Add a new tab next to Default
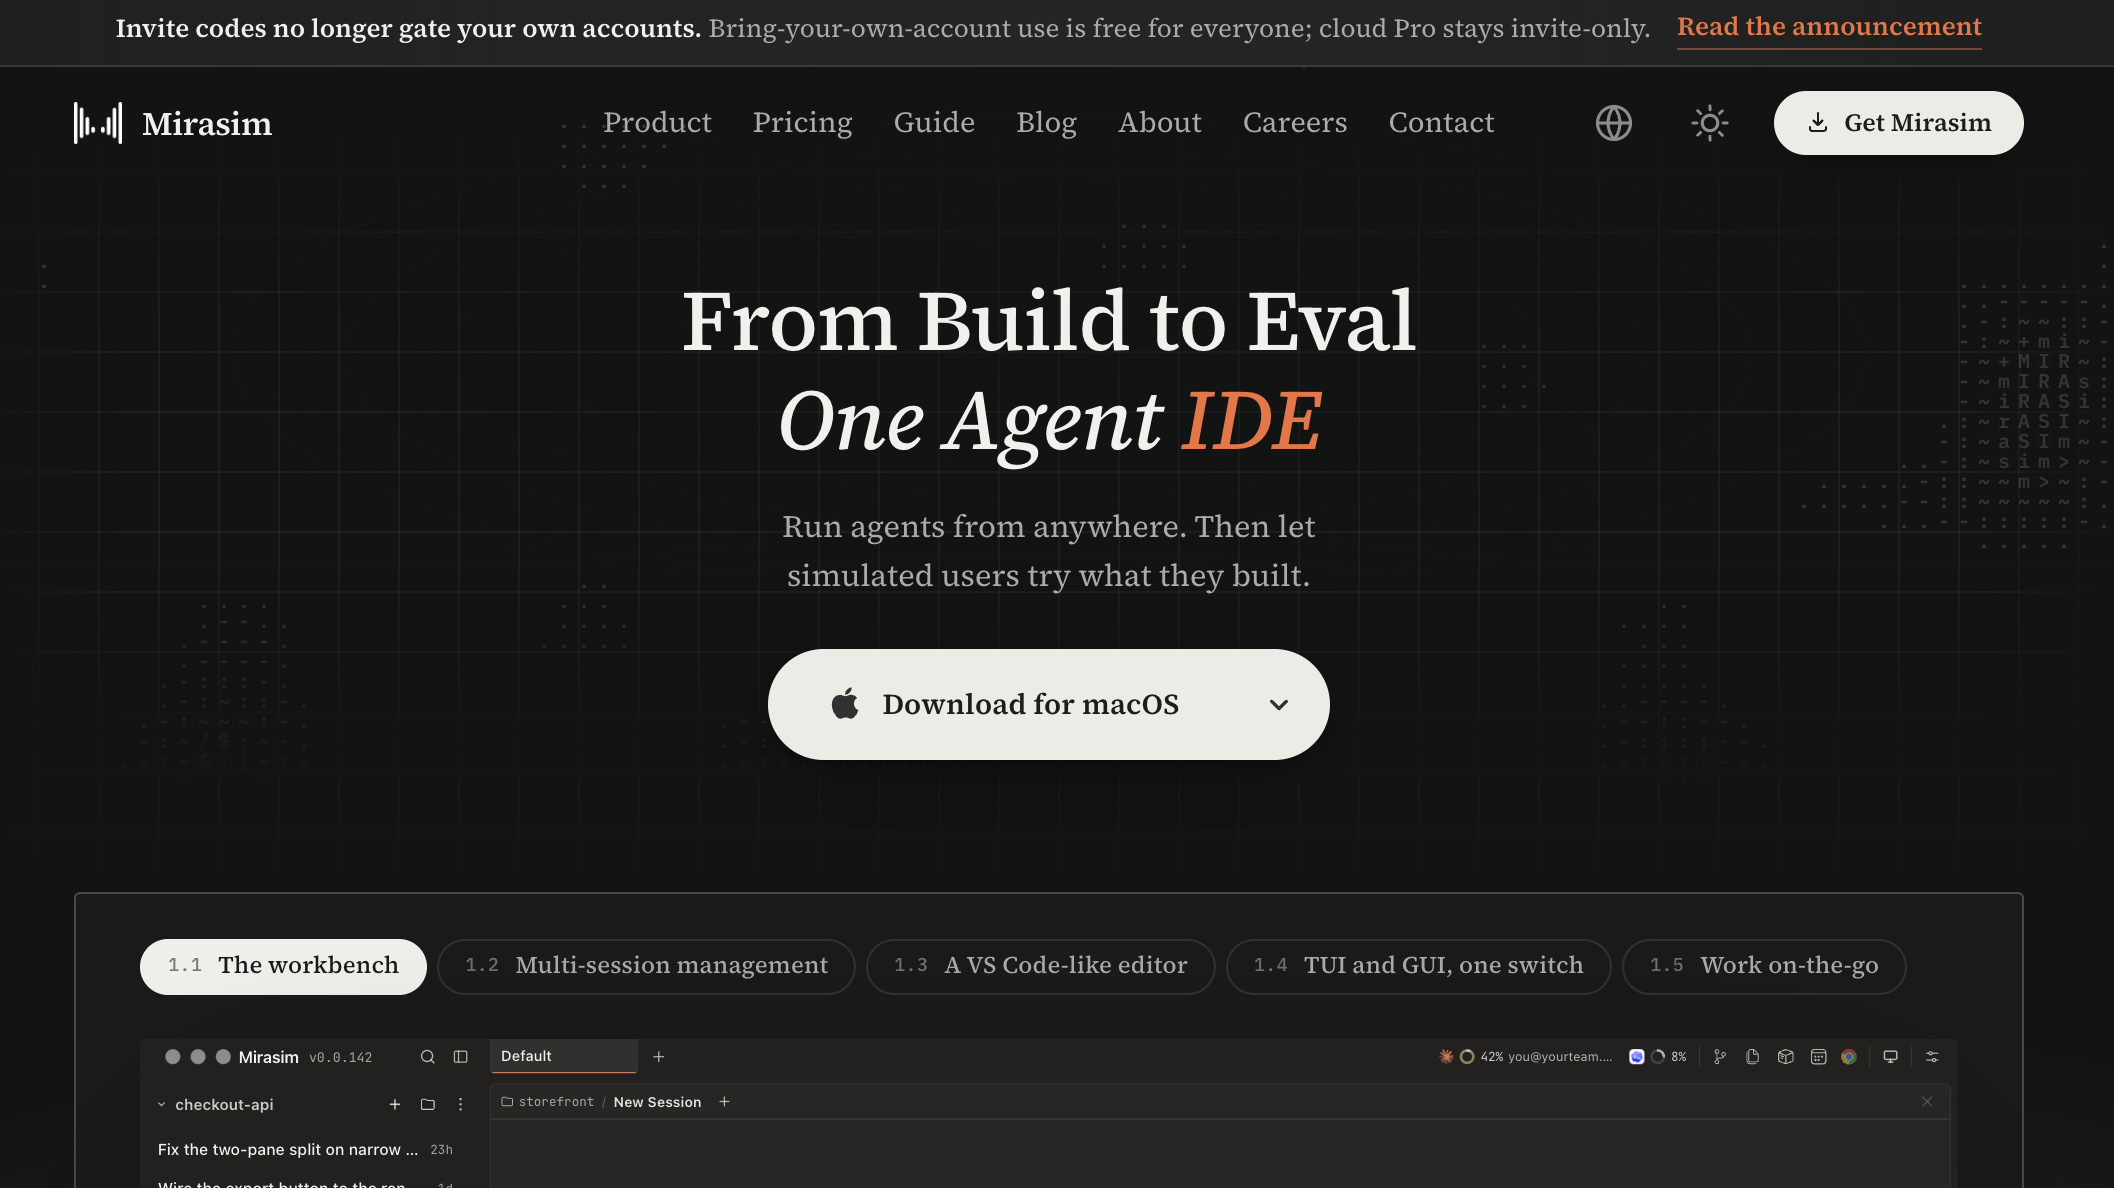The height and width of the screenshot is (1188, 2114). click(658, 1057)
